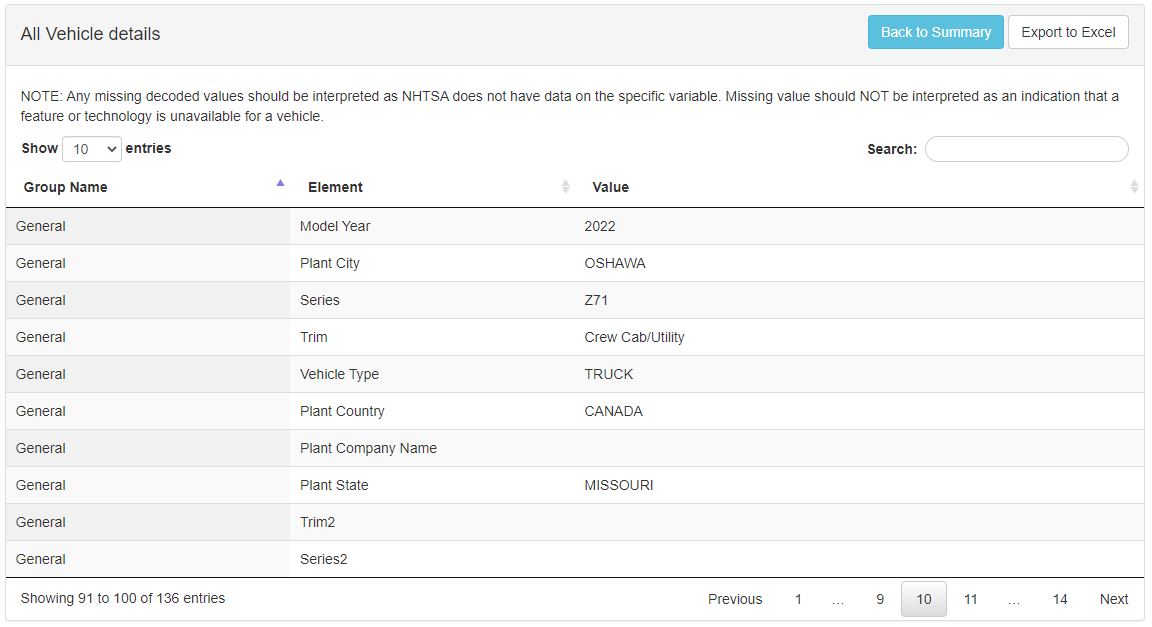Go to the Next page

(x=1113, y=599)
